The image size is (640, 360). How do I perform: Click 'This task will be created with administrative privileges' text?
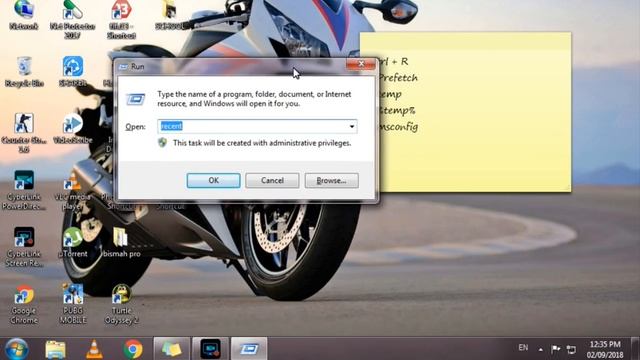click(x=262, y=143)
